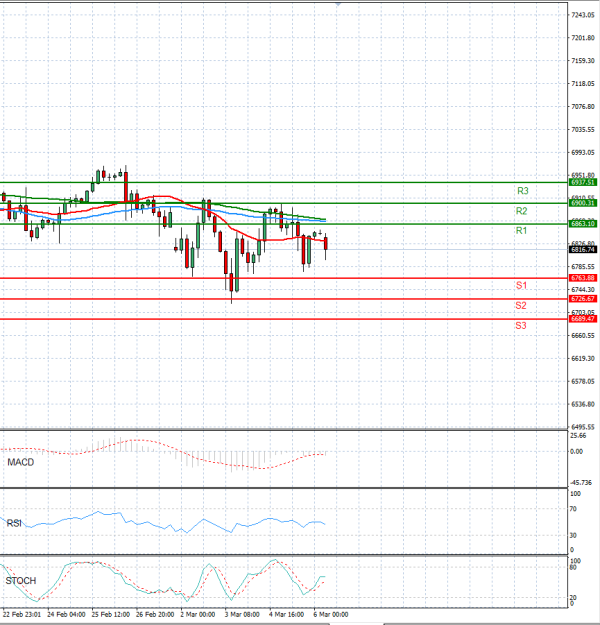Select the R2 resistance label
600x625 pixels.
click(x=522, y=211)
